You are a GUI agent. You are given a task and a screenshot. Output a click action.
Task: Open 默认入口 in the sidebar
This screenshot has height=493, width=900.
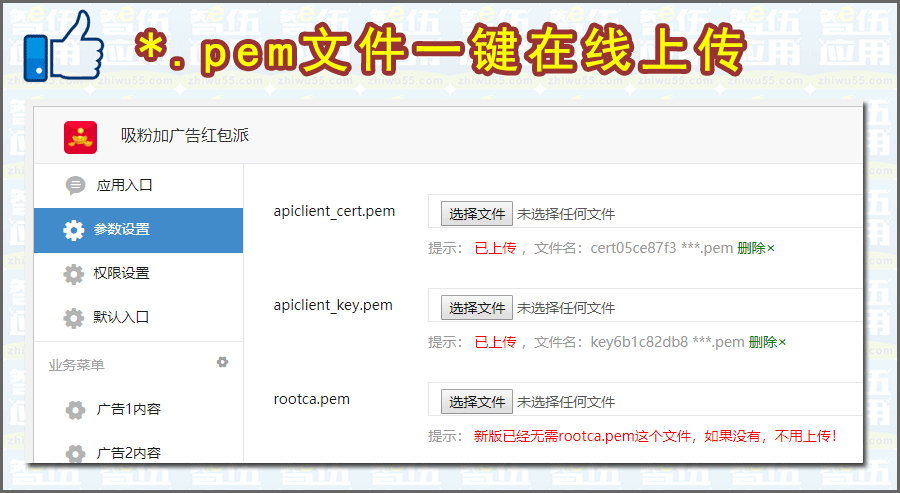click(x=121, y=317)
